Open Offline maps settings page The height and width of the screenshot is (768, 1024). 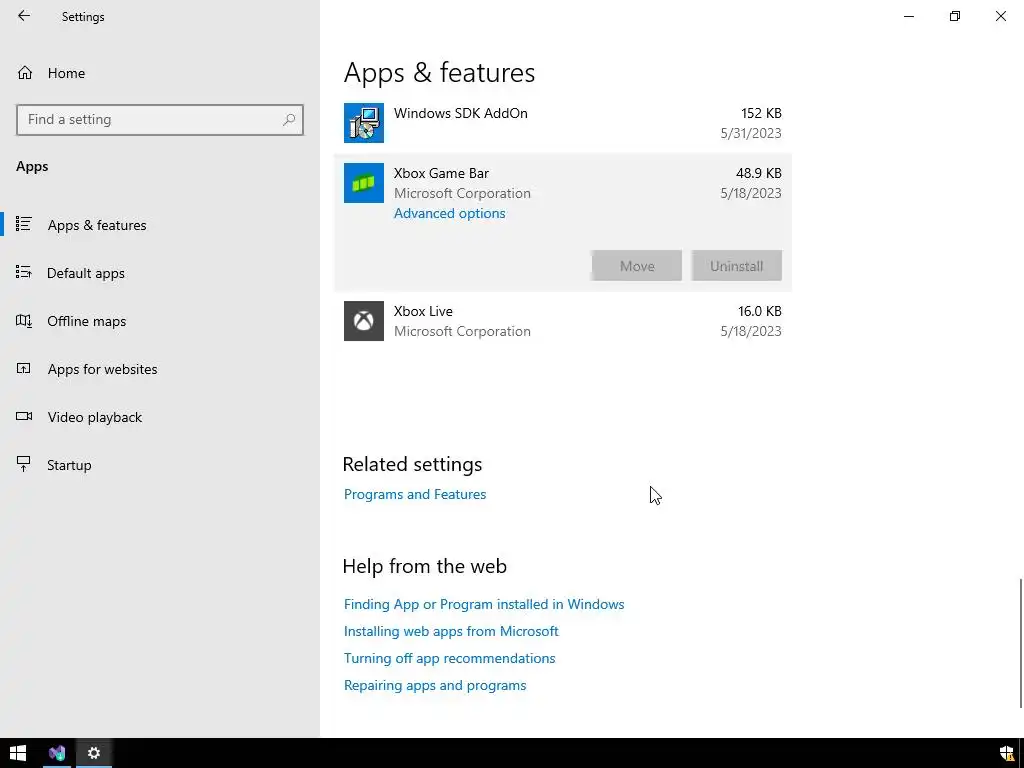pyautogui.click(x=160, y=321)
